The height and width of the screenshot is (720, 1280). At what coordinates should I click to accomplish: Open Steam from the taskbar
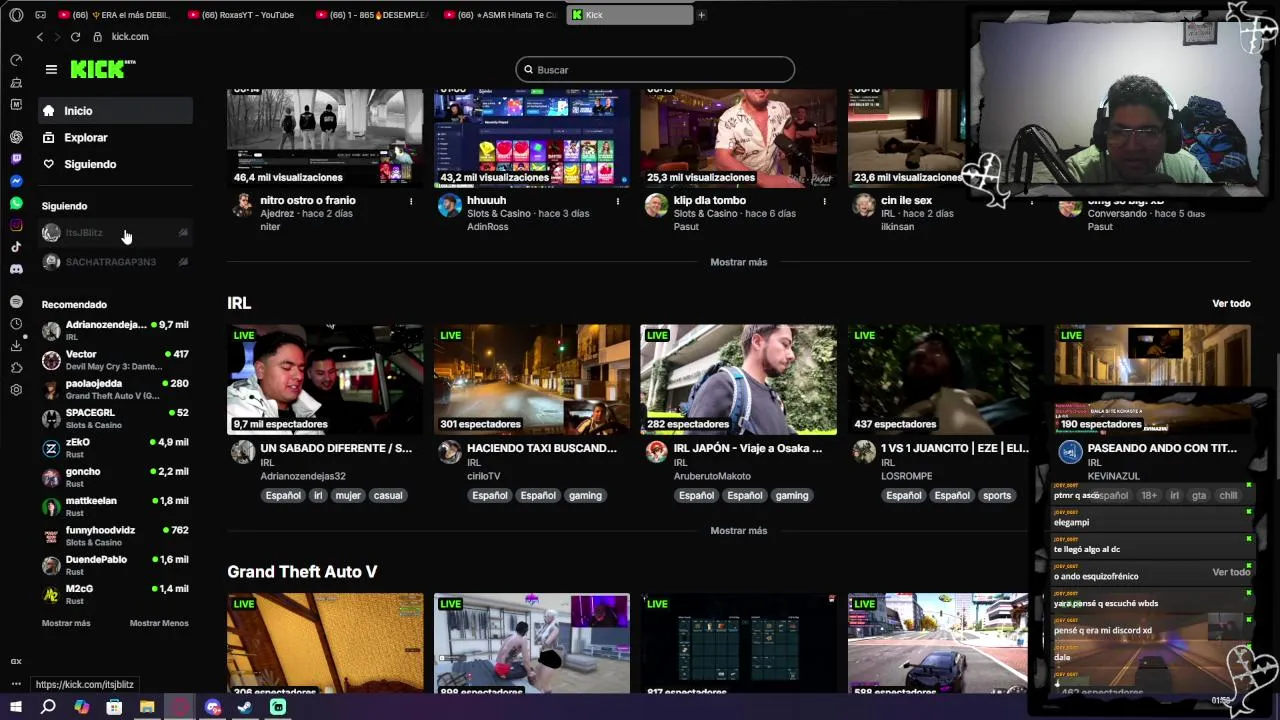click(x=245, y=707)
